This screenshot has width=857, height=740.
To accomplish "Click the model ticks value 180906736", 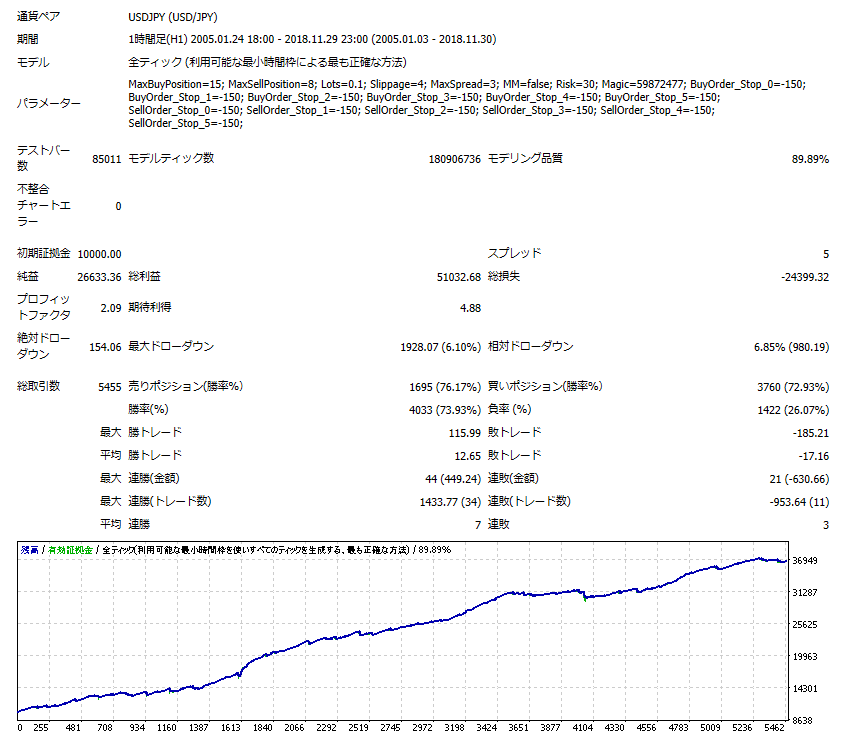I will [x=455, y=159].
